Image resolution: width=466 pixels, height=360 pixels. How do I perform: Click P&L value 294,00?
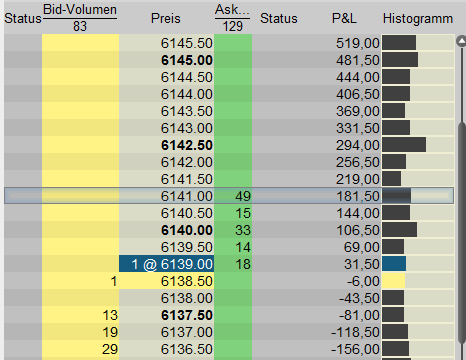tap(358, 145)
